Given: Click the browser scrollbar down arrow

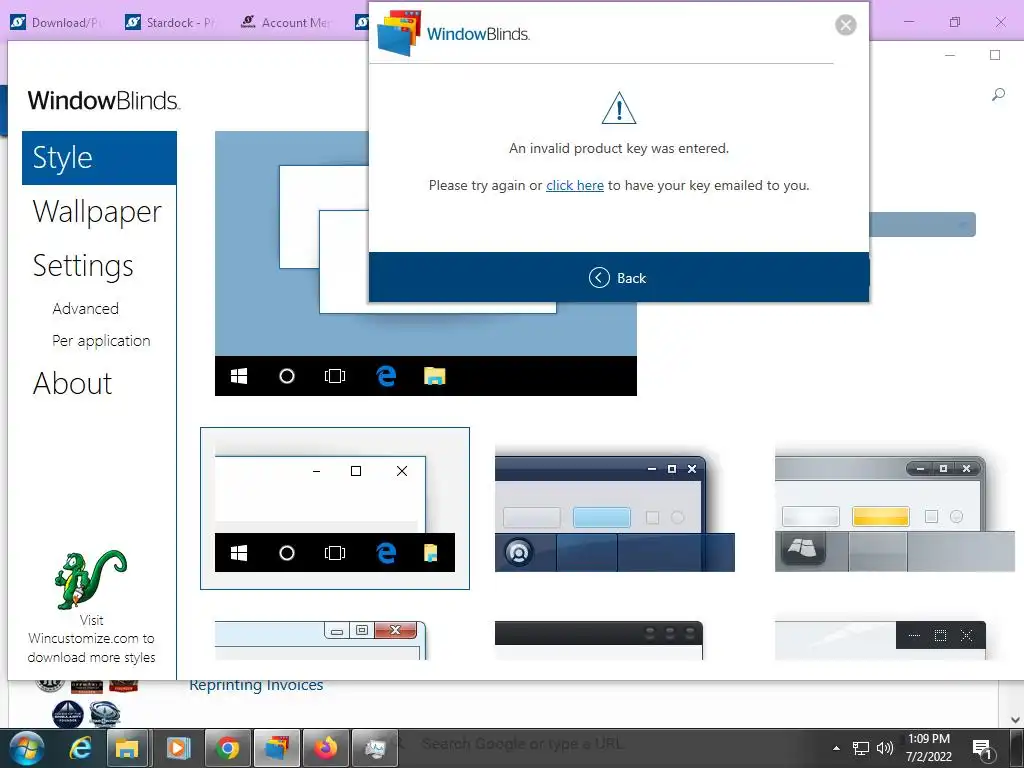Looking at the screenshot, I should coord(1015,720).
